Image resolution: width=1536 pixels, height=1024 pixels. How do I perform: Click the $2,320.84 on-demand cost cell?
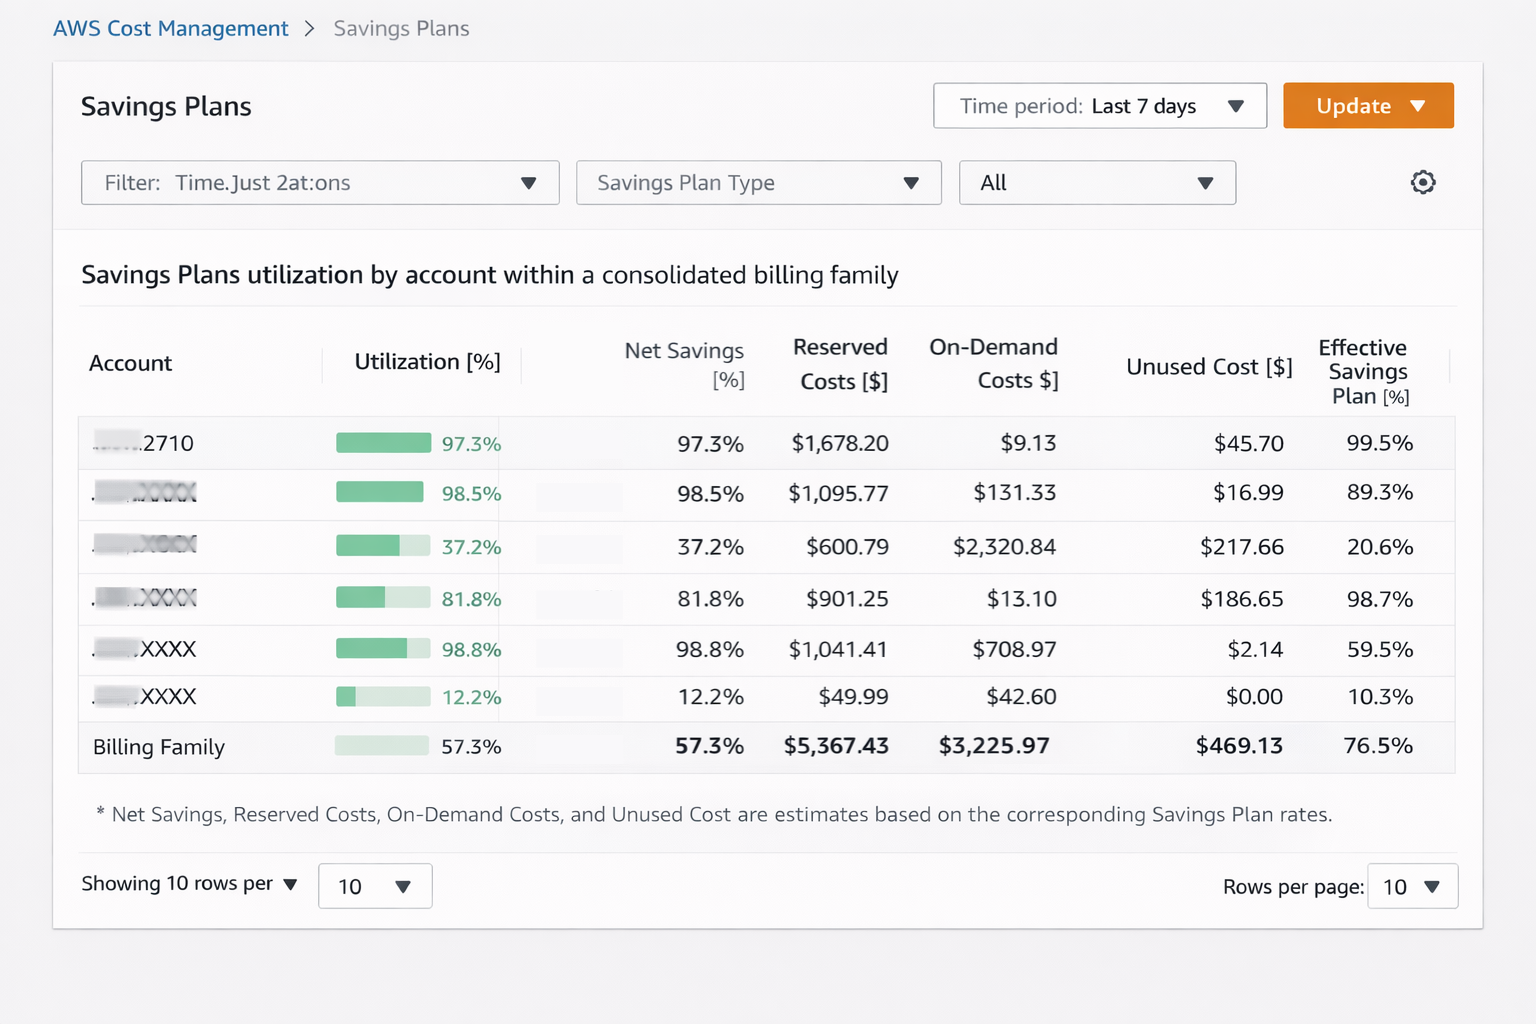pyautogui.click(x=1004, y=547)
